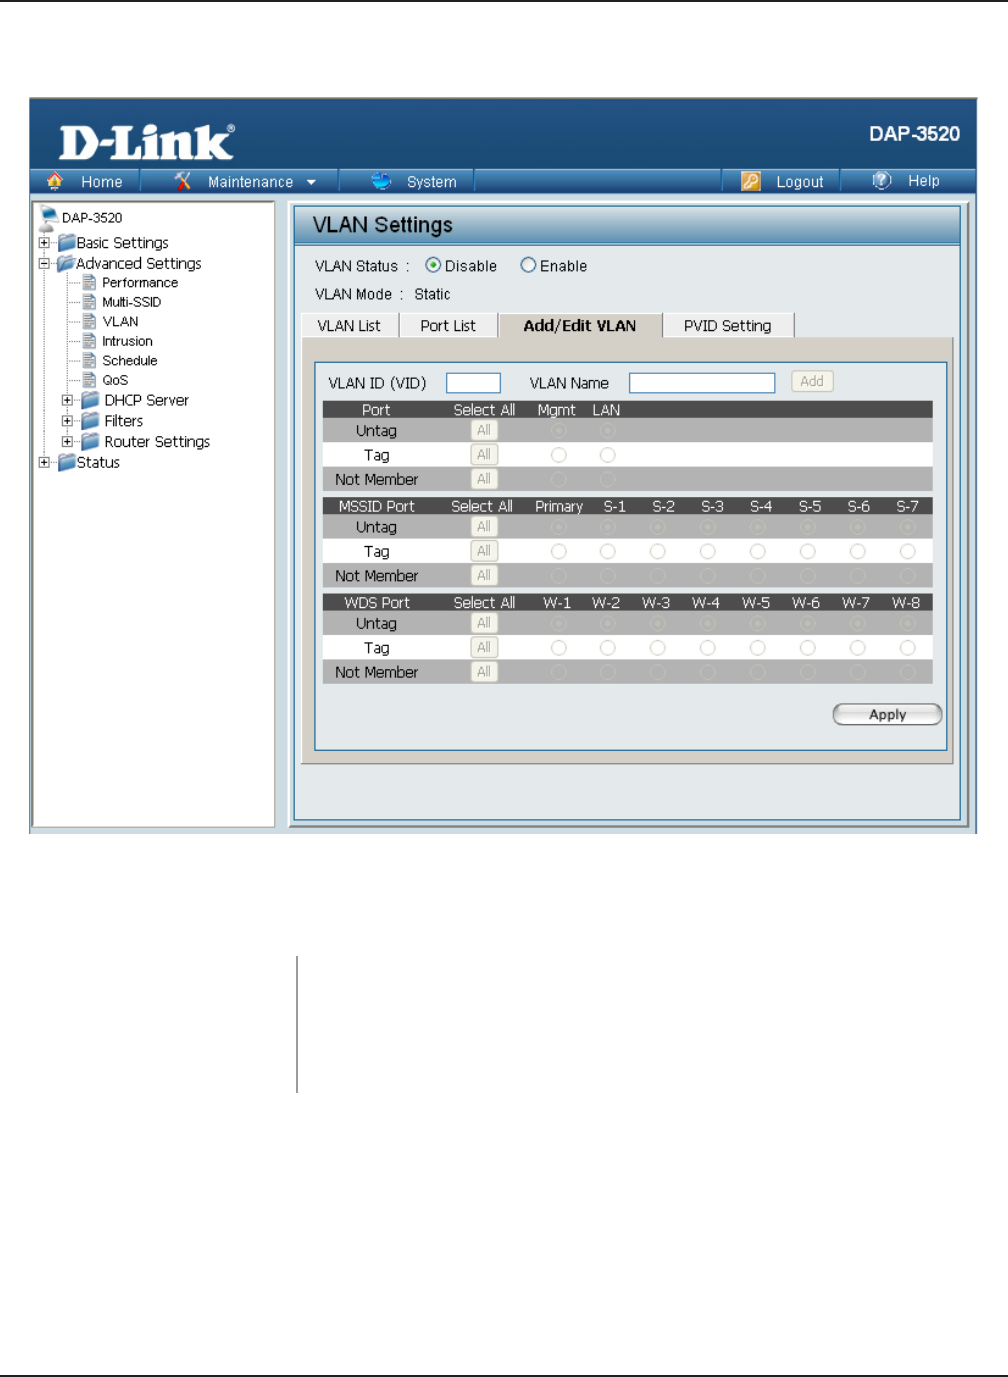Screen dimensions: 1008x1377
Task: Select Disable for VLAN Status
Action: 433,265
